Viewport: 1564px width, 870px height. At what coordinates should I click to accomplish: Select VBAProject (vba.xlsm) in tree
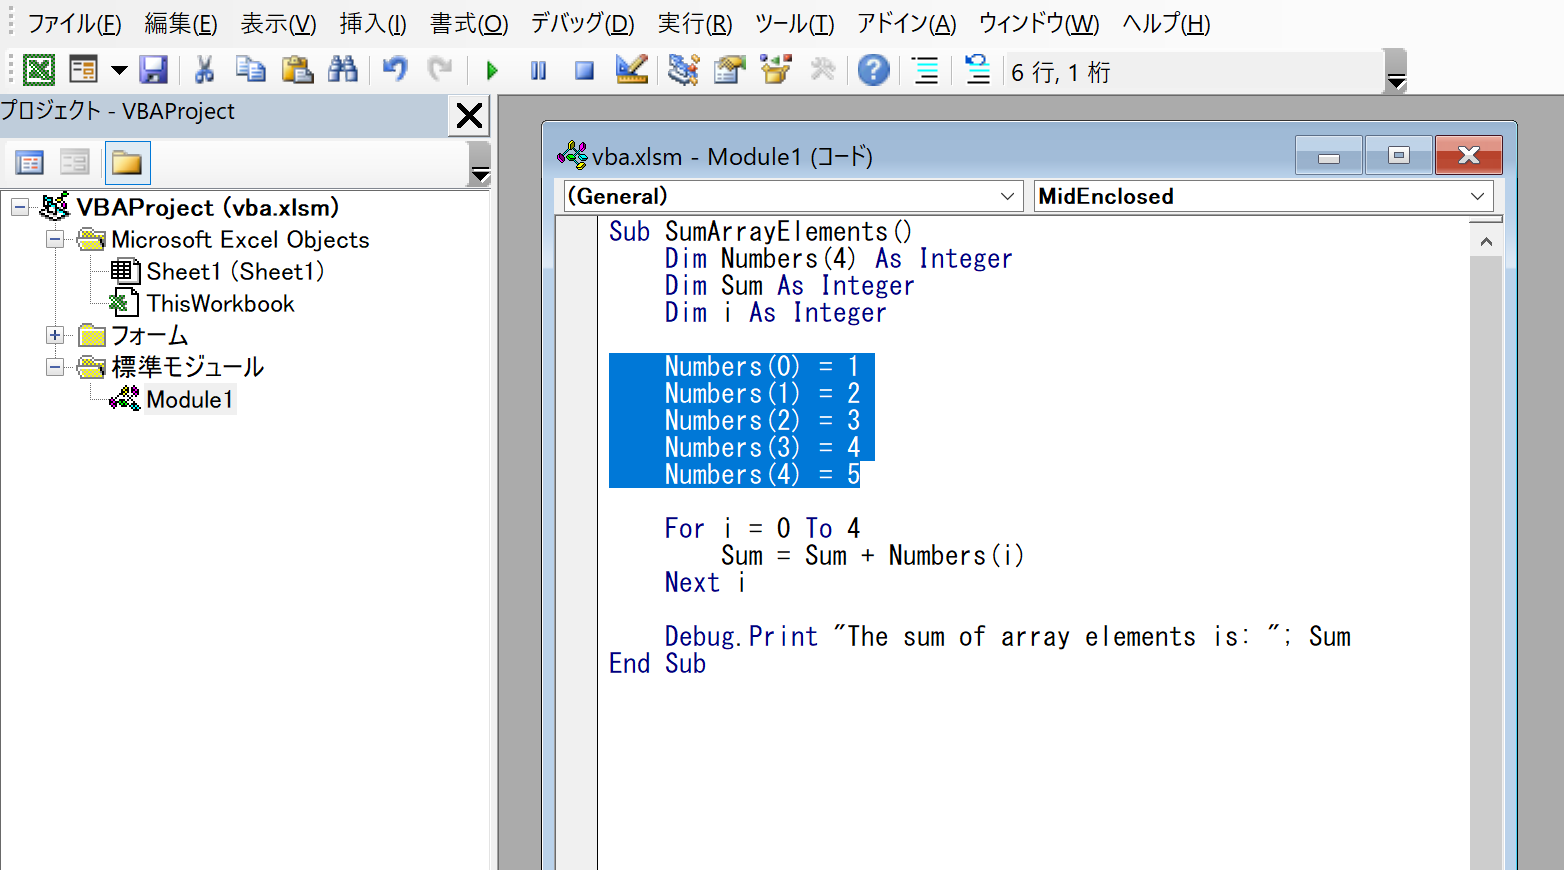pos(208,208)
